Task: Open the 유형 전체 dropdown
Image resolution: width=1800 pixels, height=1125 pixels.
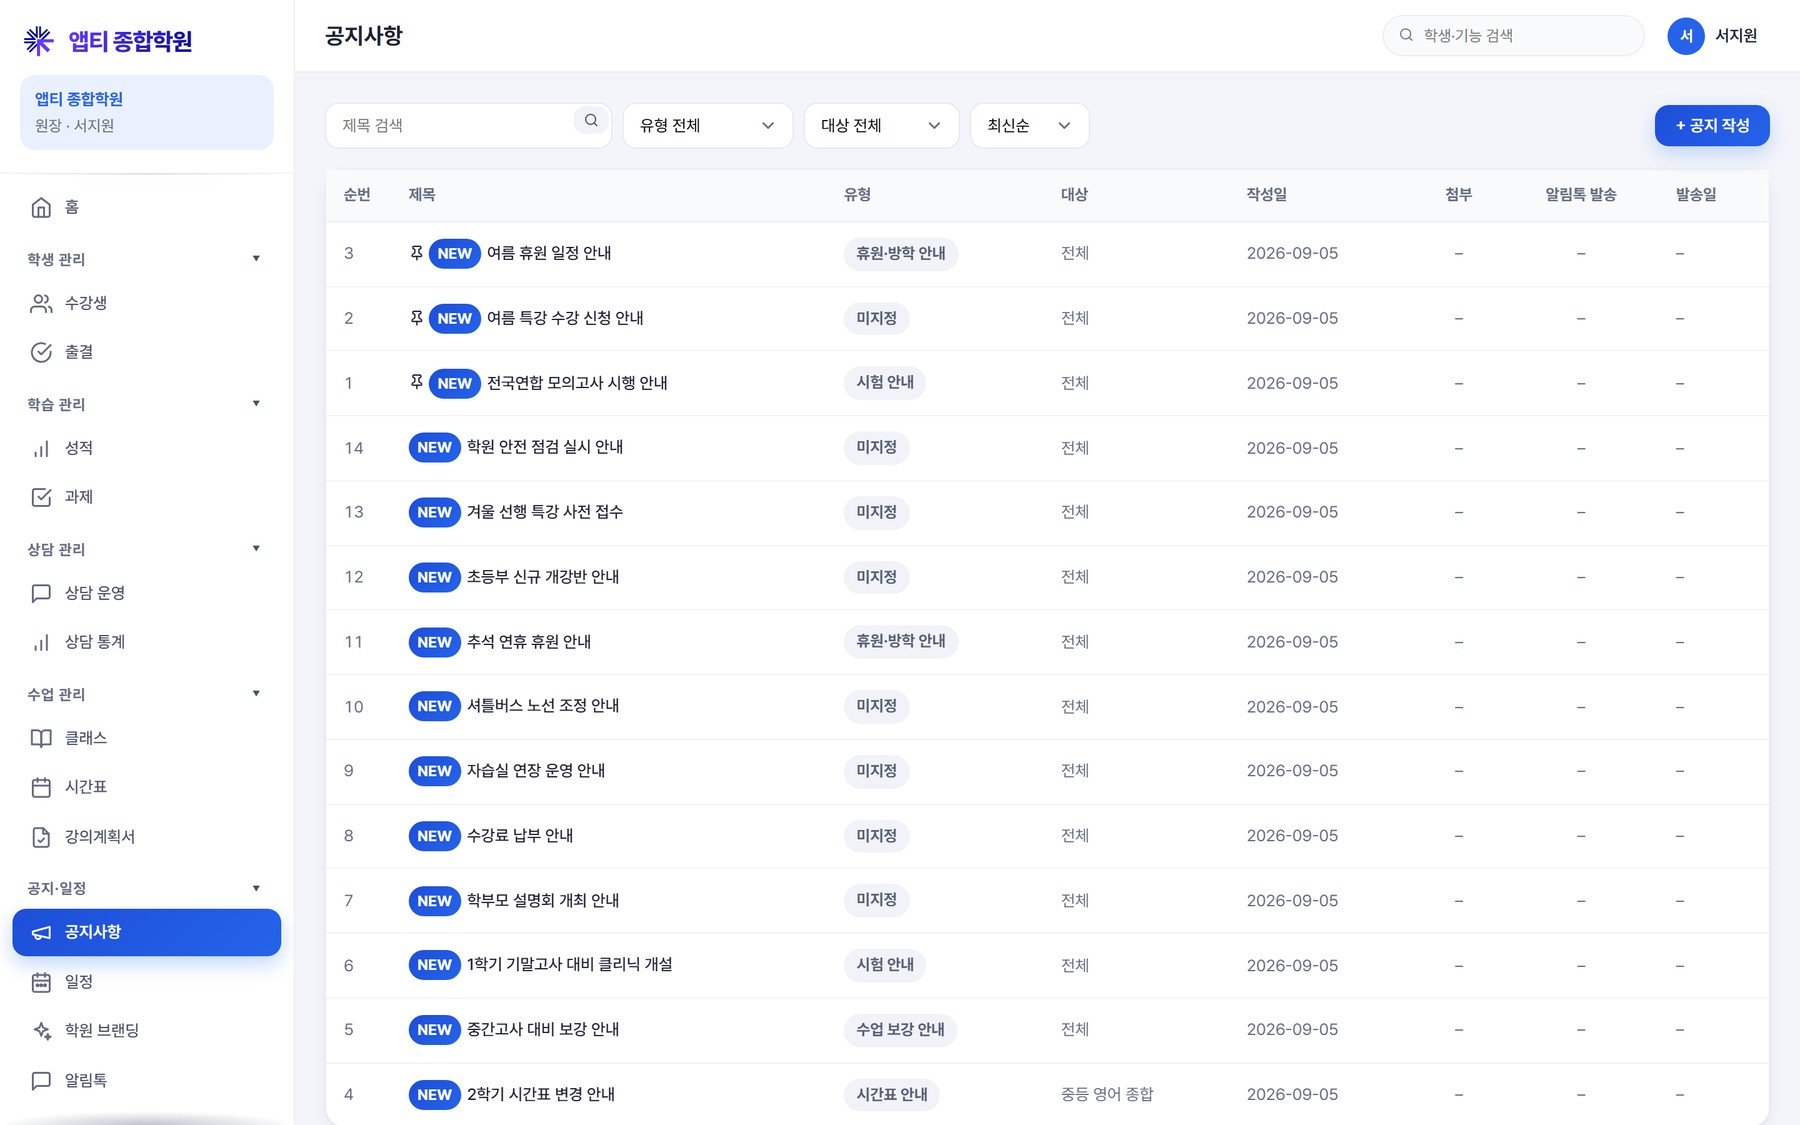Action: (x=707, y=125)
